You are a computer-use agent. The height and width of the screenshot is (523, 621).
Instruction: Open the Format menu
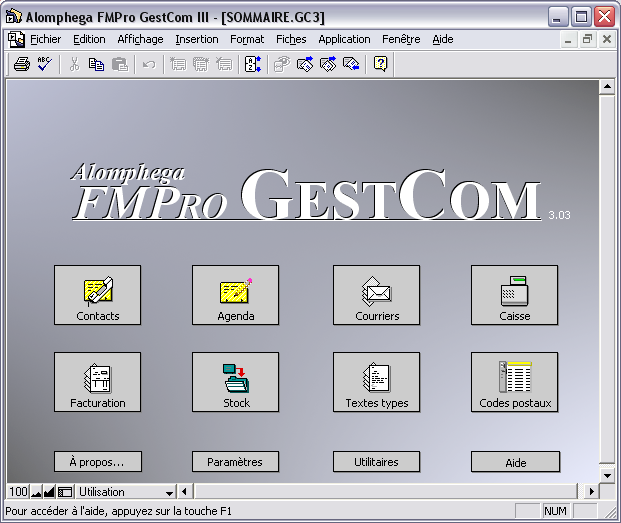tap(247, 39)
